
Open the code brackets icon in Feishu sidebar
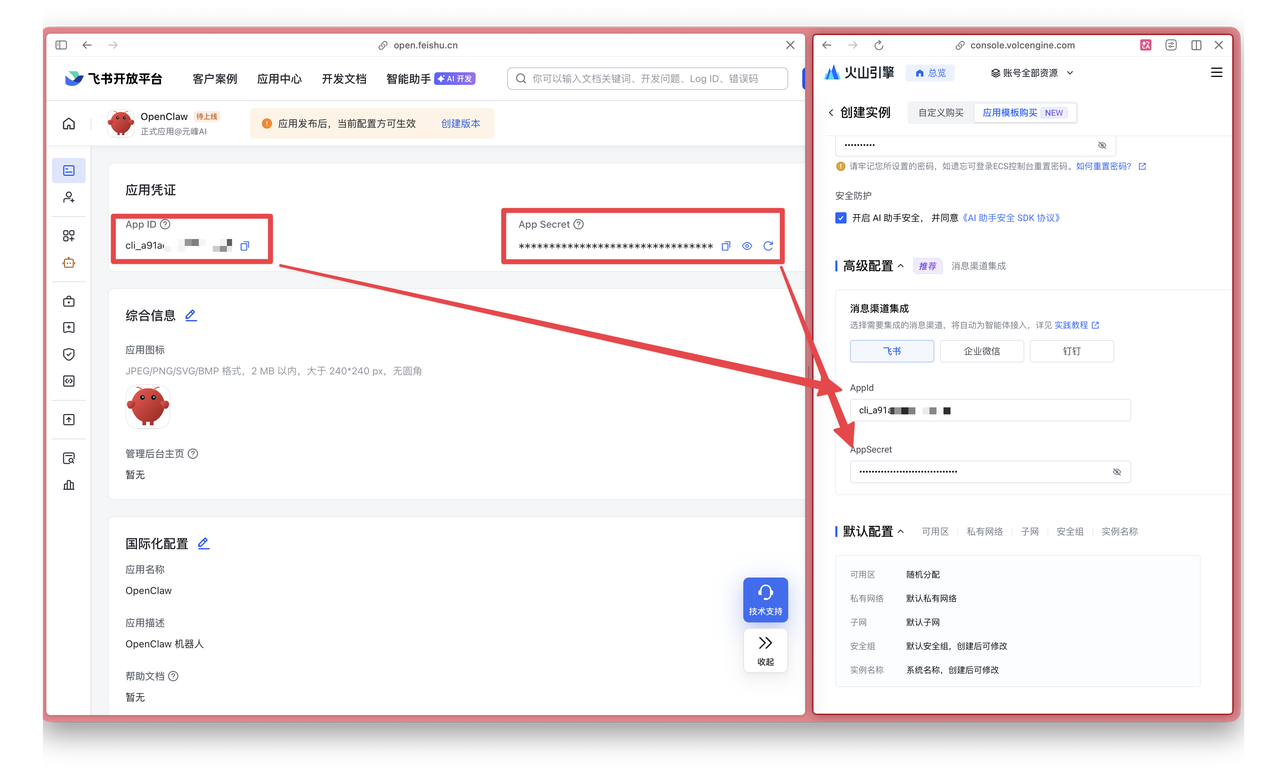(x=69, y=381)
